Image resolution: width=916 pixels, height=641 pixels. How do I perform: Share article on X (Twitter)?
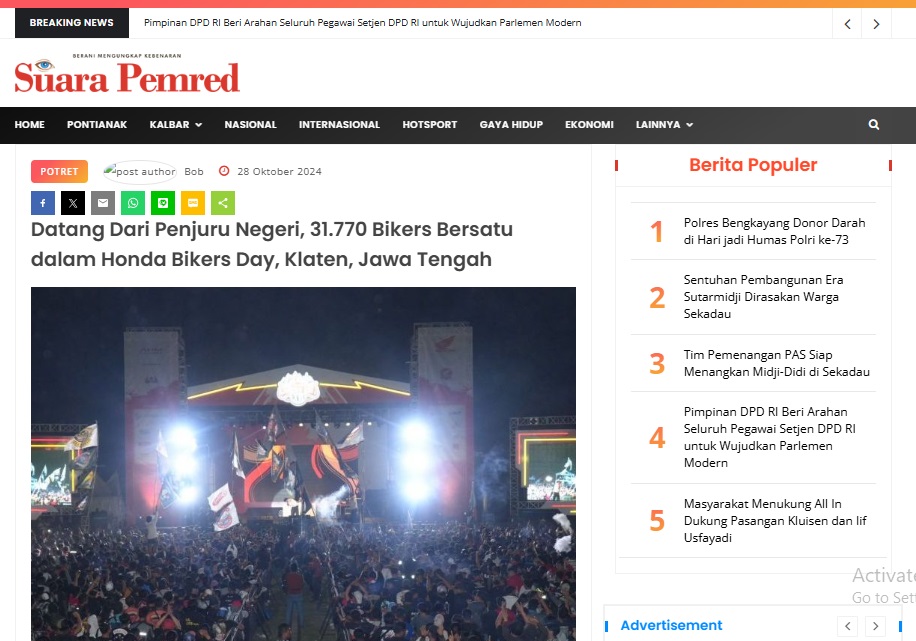tap(73, 203)
